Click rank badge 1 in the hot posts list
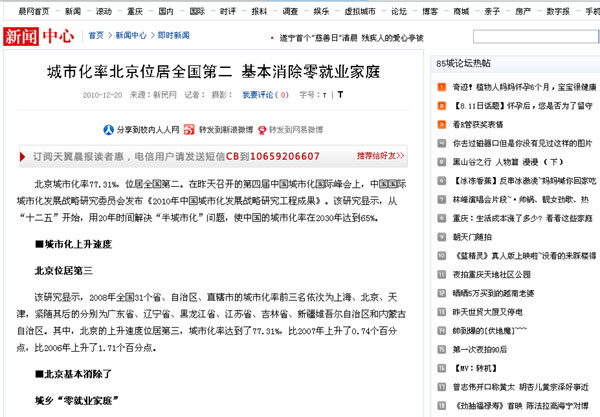This screenshot has width=600, height=417. pos(441,87)
